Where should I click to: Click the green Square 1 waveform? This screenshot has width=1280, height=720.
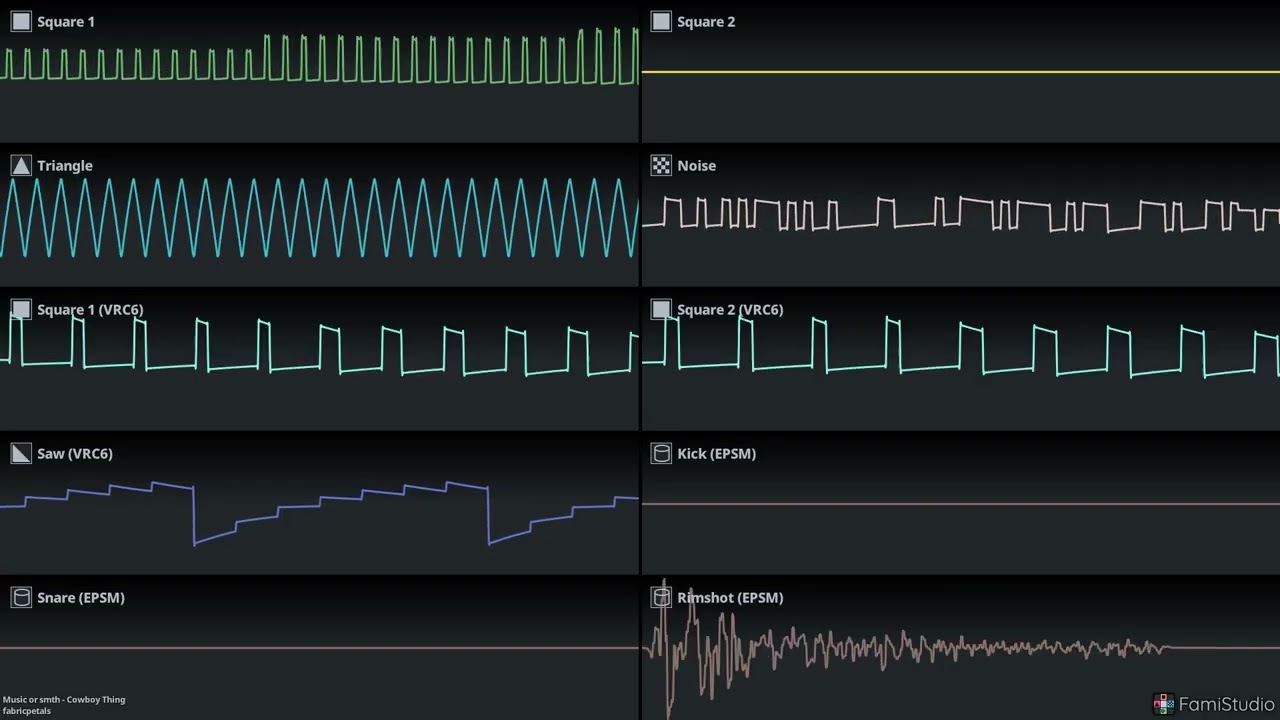(x=320, y=57)
